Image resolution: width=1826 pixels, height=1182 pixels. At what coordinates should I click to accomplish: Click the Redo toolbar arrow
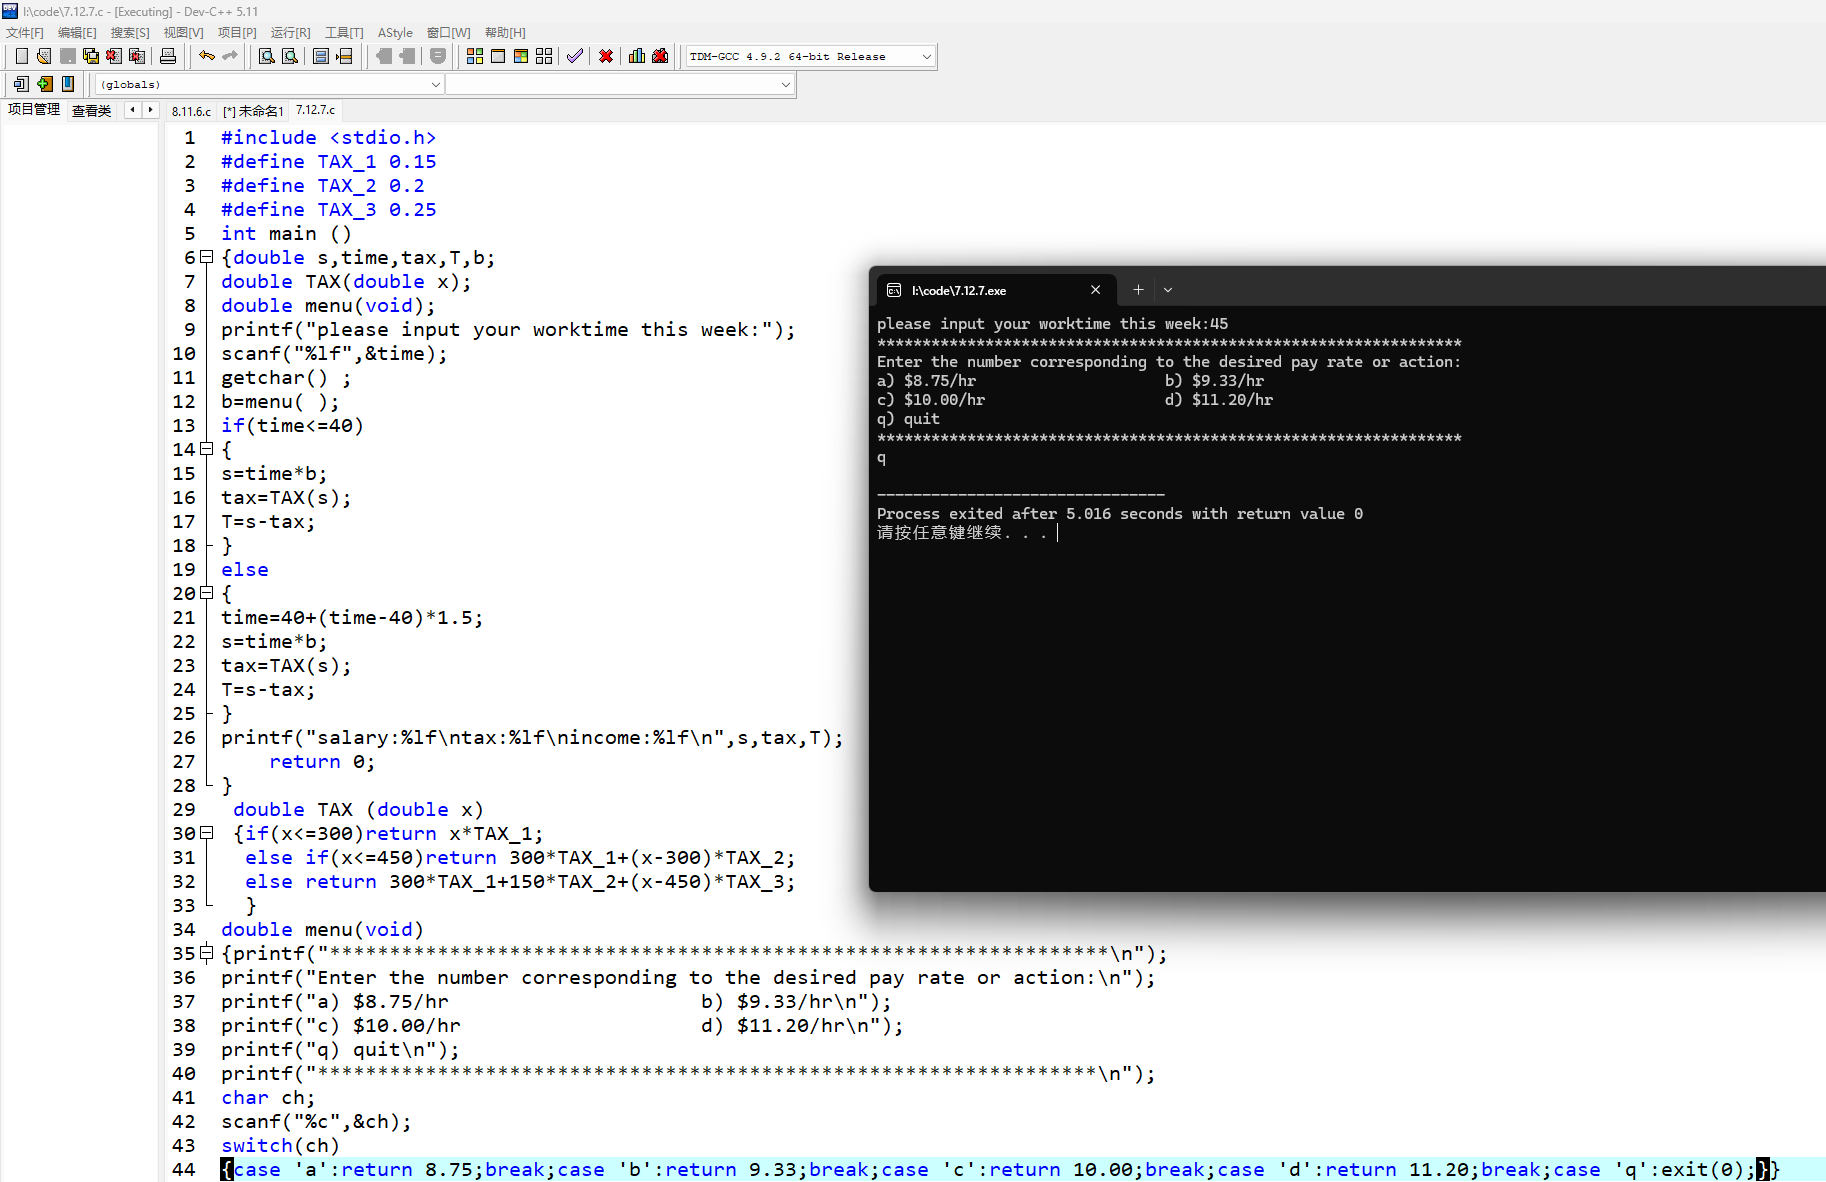(x=230, y=56)
